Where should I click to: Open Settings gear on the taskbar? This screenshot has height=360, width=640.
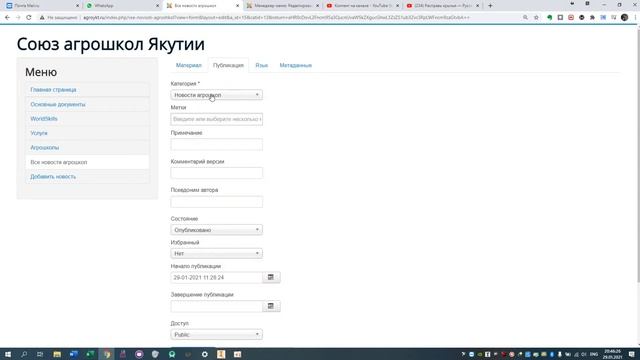point(204,354)
